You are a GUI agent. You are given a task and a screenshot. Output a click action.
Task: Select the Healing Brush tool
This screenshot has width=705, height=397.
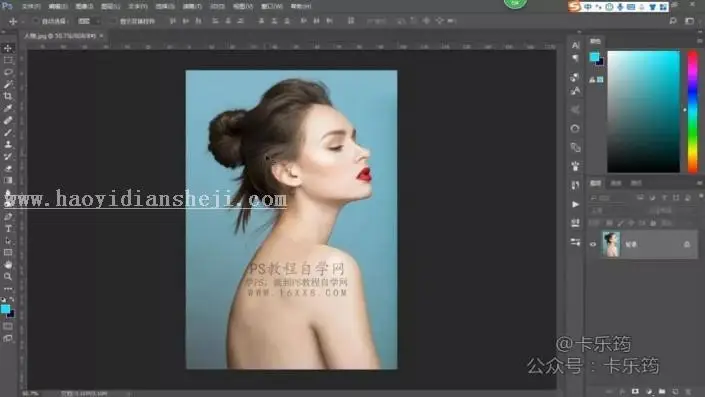8,120
